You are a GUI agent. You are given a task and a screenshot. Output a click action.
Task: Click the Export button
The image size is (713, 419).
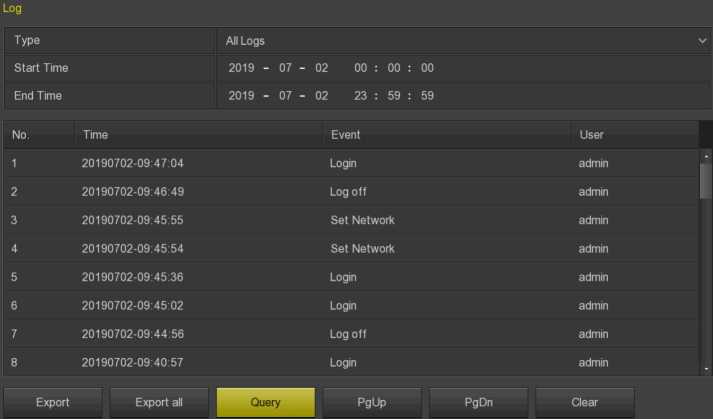[53, 402]
